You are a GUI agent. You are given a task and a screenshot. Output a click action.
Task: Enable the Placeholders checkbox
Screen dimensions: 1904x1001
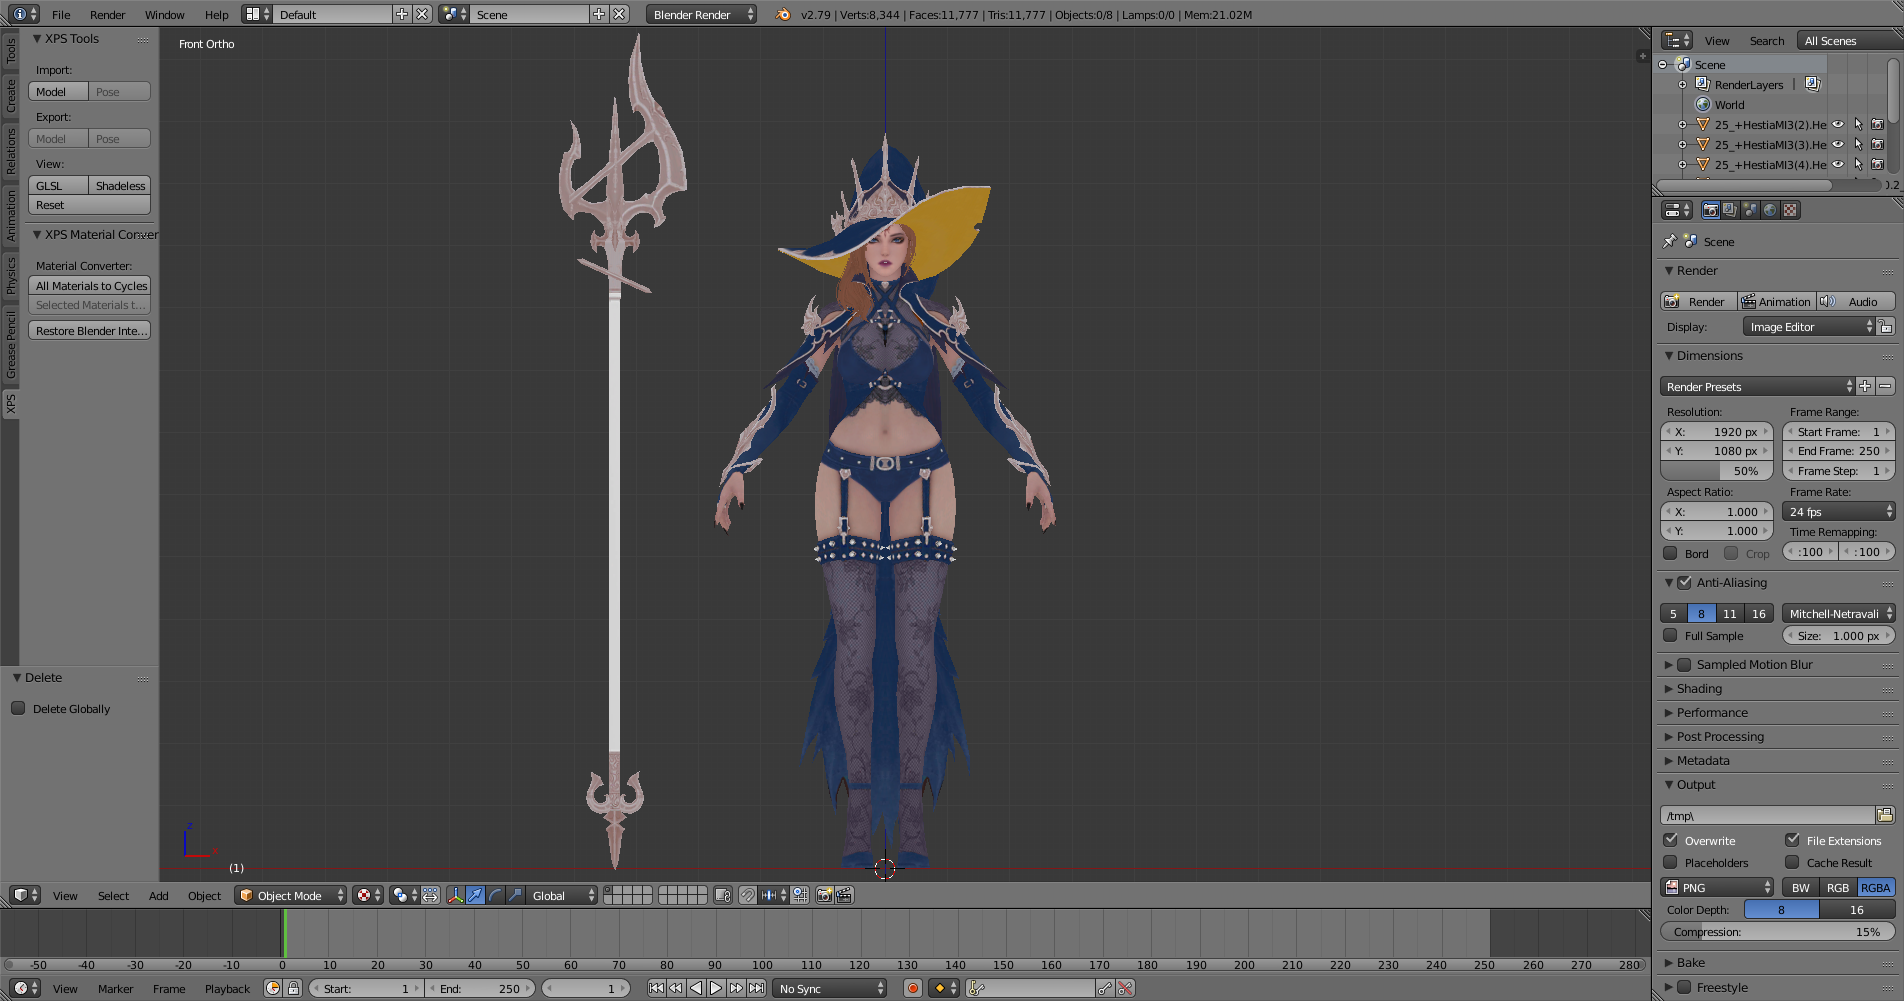1670,862
